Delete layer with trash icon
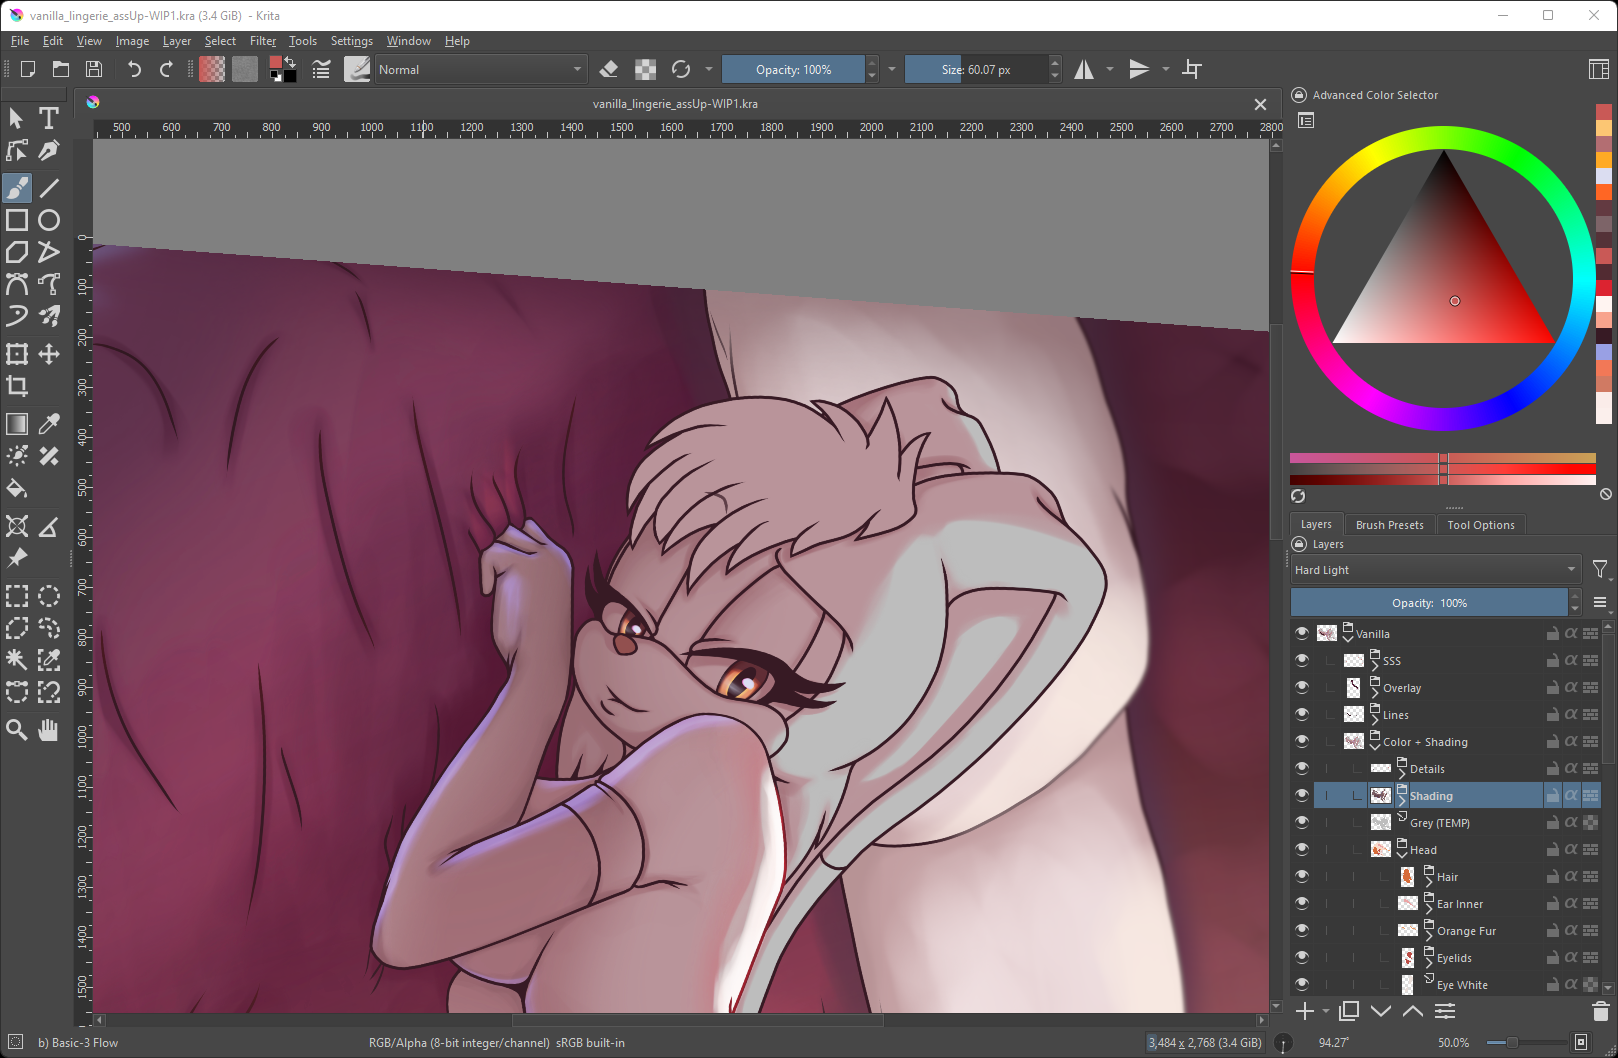Screen dimensions: 1618x1058 (1600, 1011)
